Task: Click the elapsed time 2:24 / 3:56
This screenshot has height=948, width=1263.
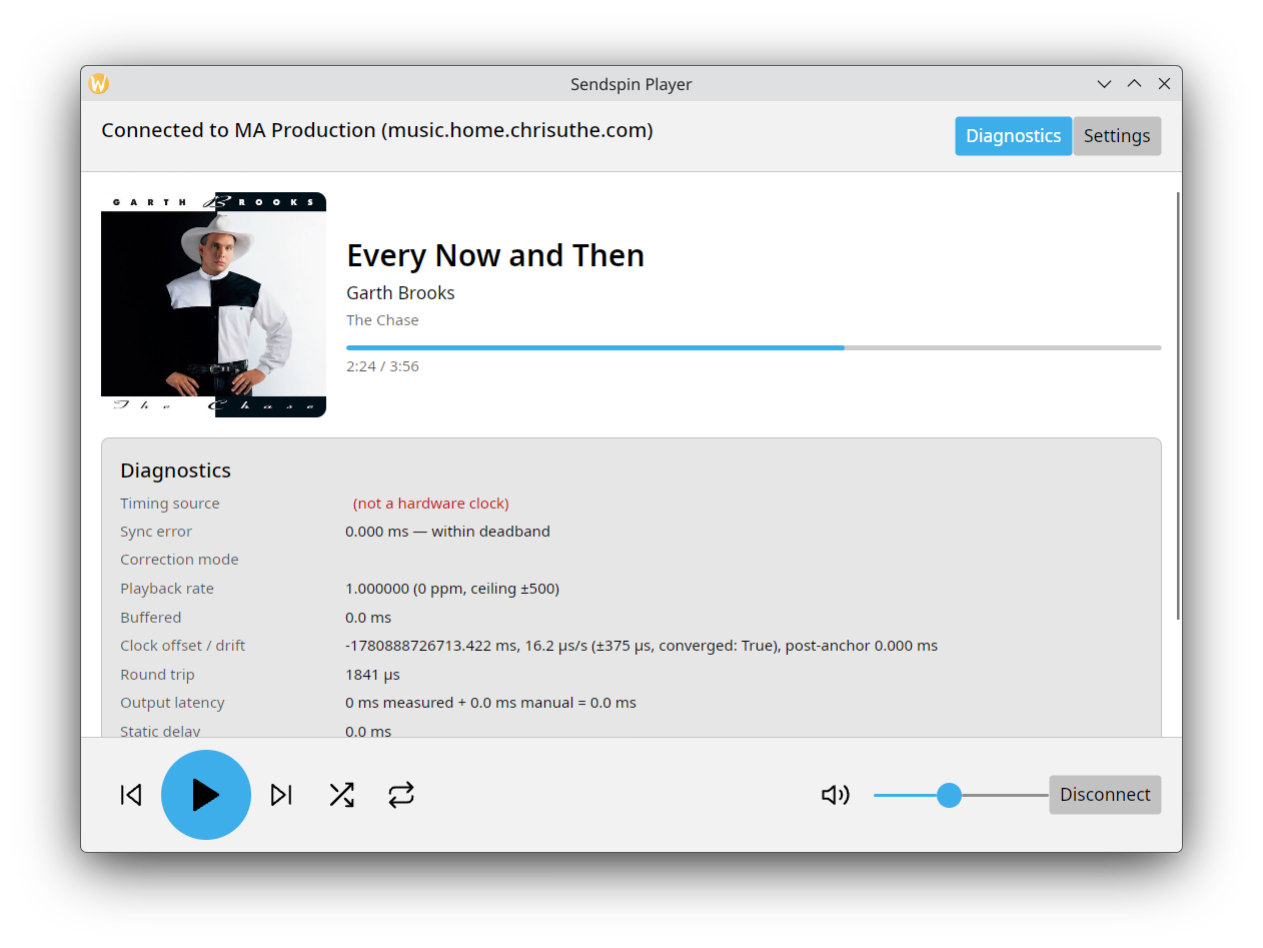Action: [x=382, y=366]
